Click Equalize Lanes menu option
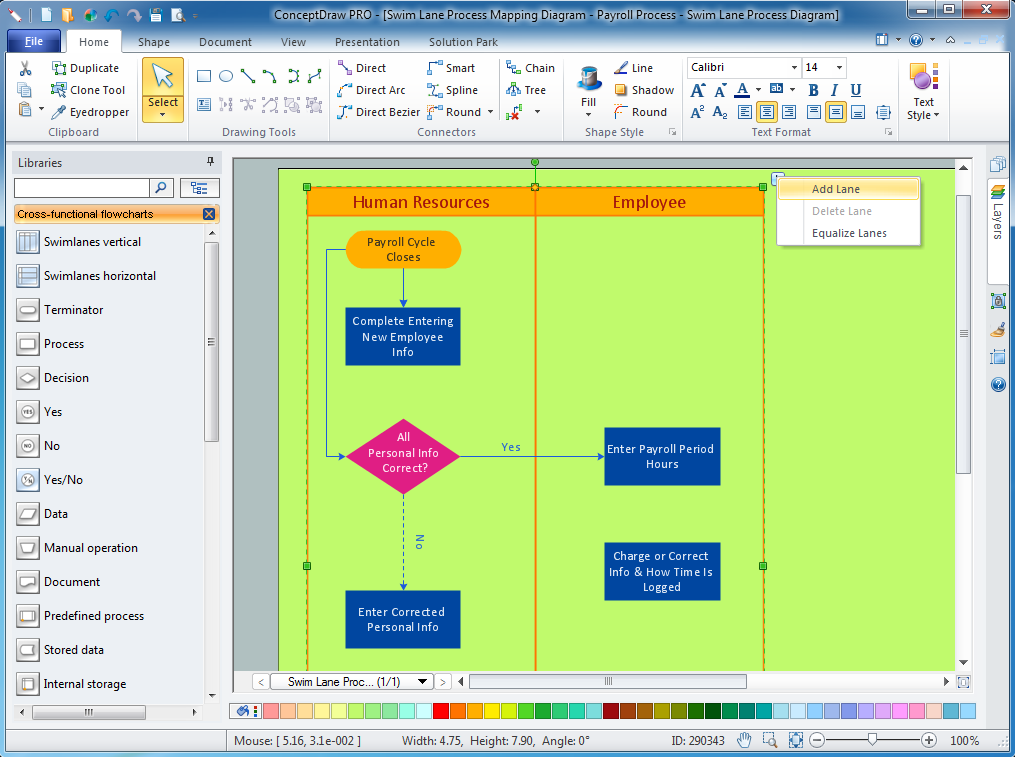 pos(849,233)
